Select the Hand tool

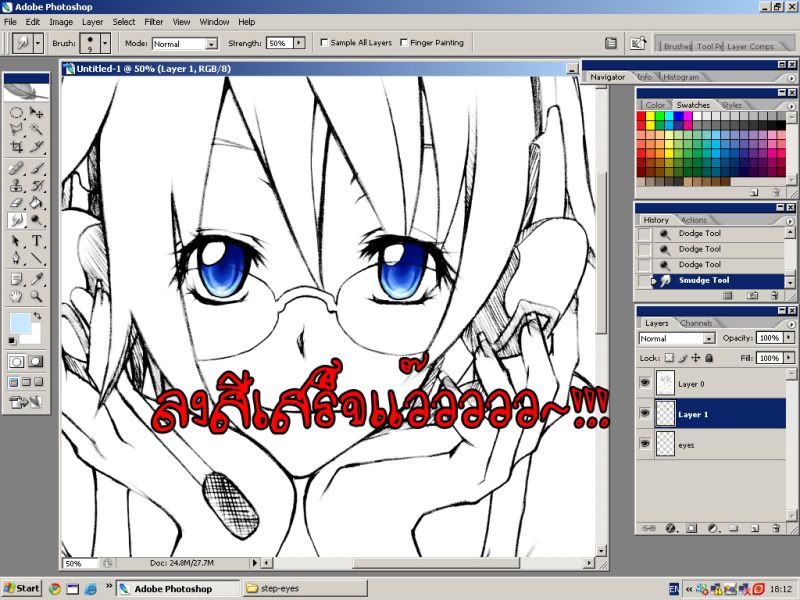click(x=16, y=296)
